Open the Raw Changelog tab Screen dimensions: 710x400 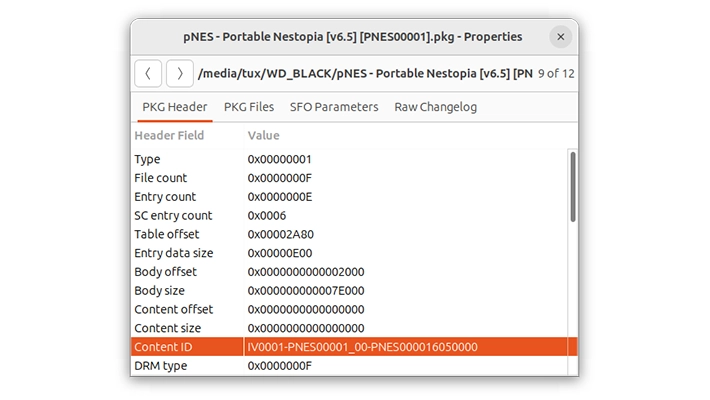[x=436, y=107]
